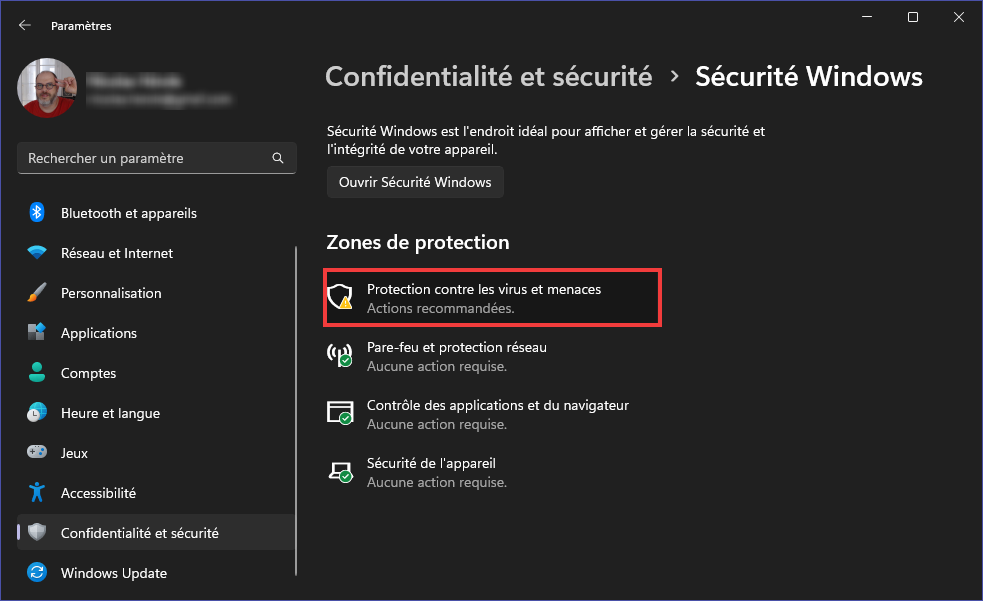This screenshot has height=601, width=983.
Task: Click the Sécurité de l'appareil laptop icon
Action: (341, 471)
